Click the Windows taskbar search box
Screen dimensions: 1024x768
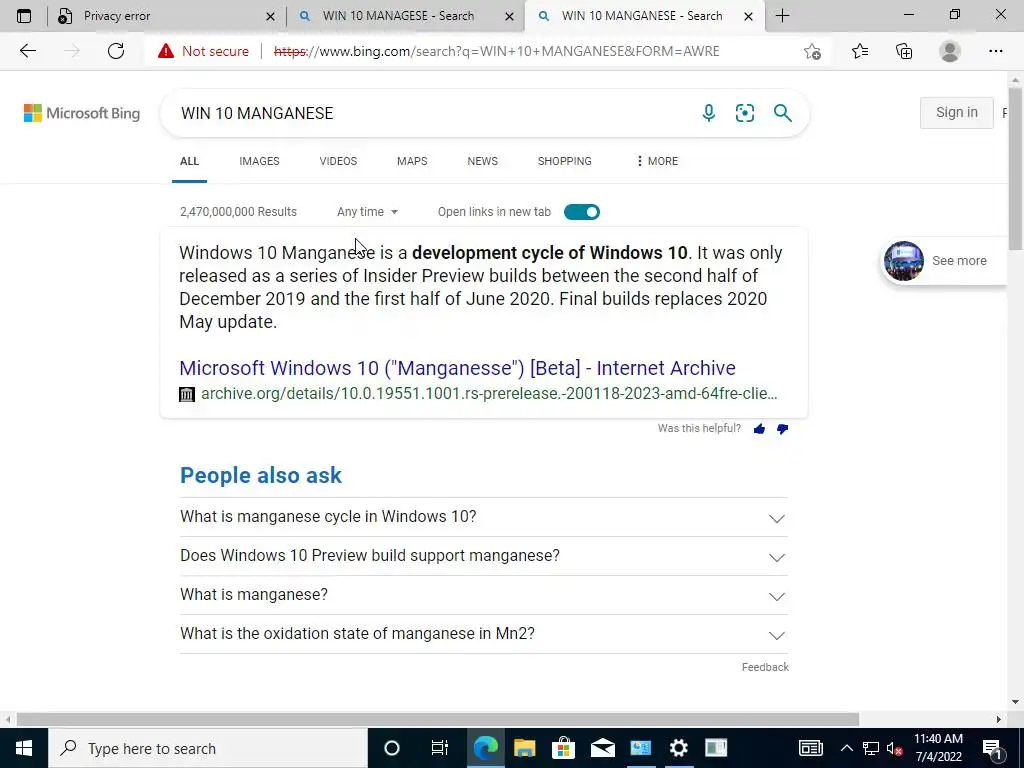click(208, 748)
